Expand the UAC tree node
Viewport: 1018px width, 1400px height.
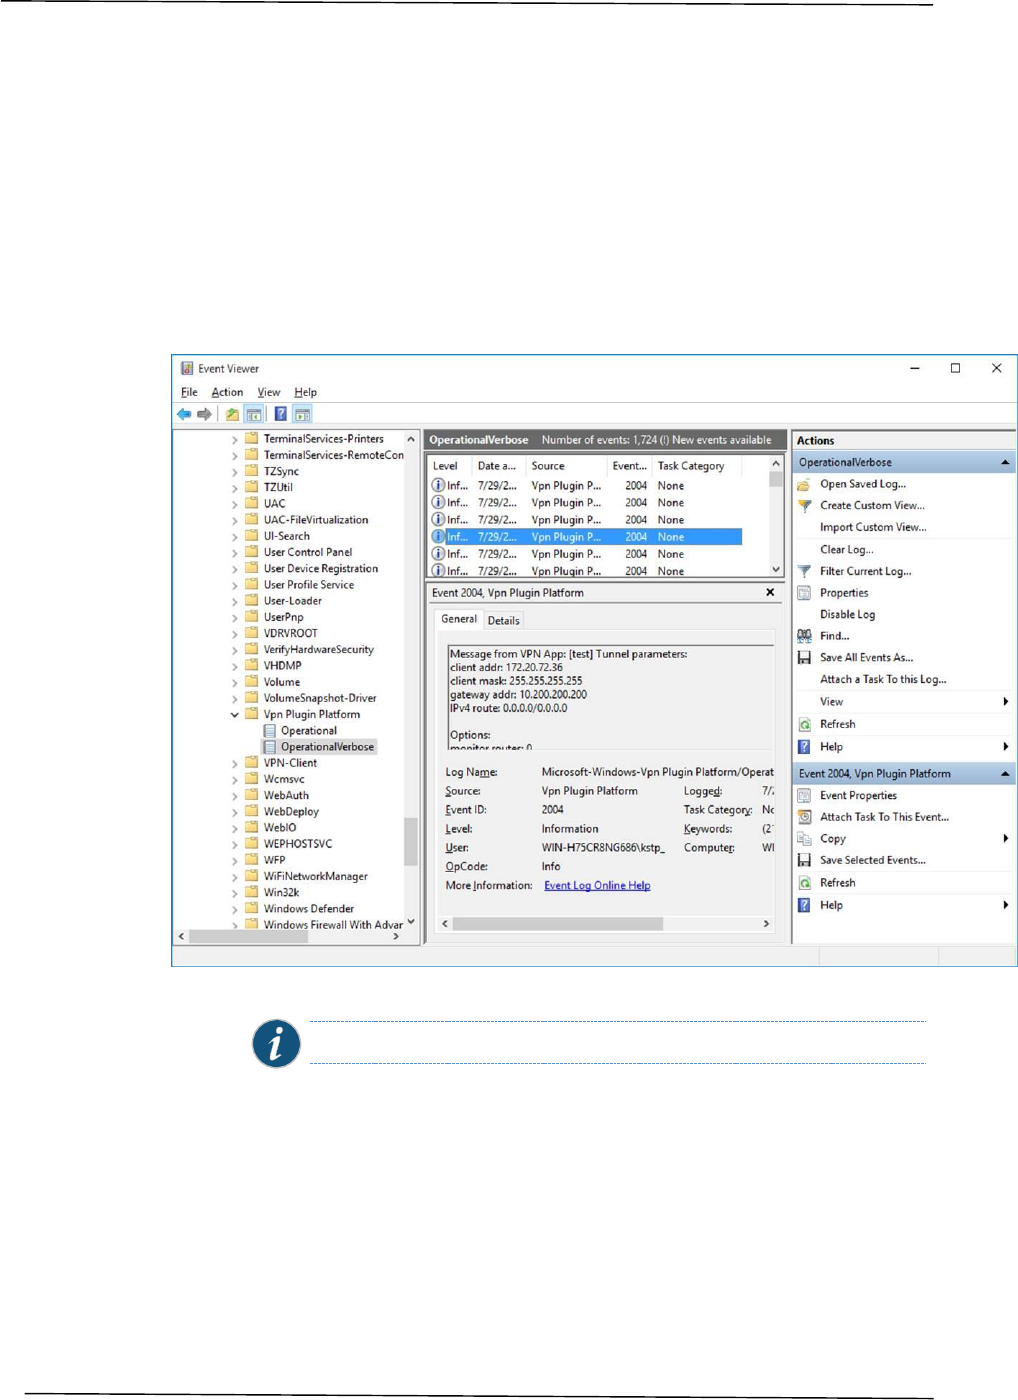235,504
